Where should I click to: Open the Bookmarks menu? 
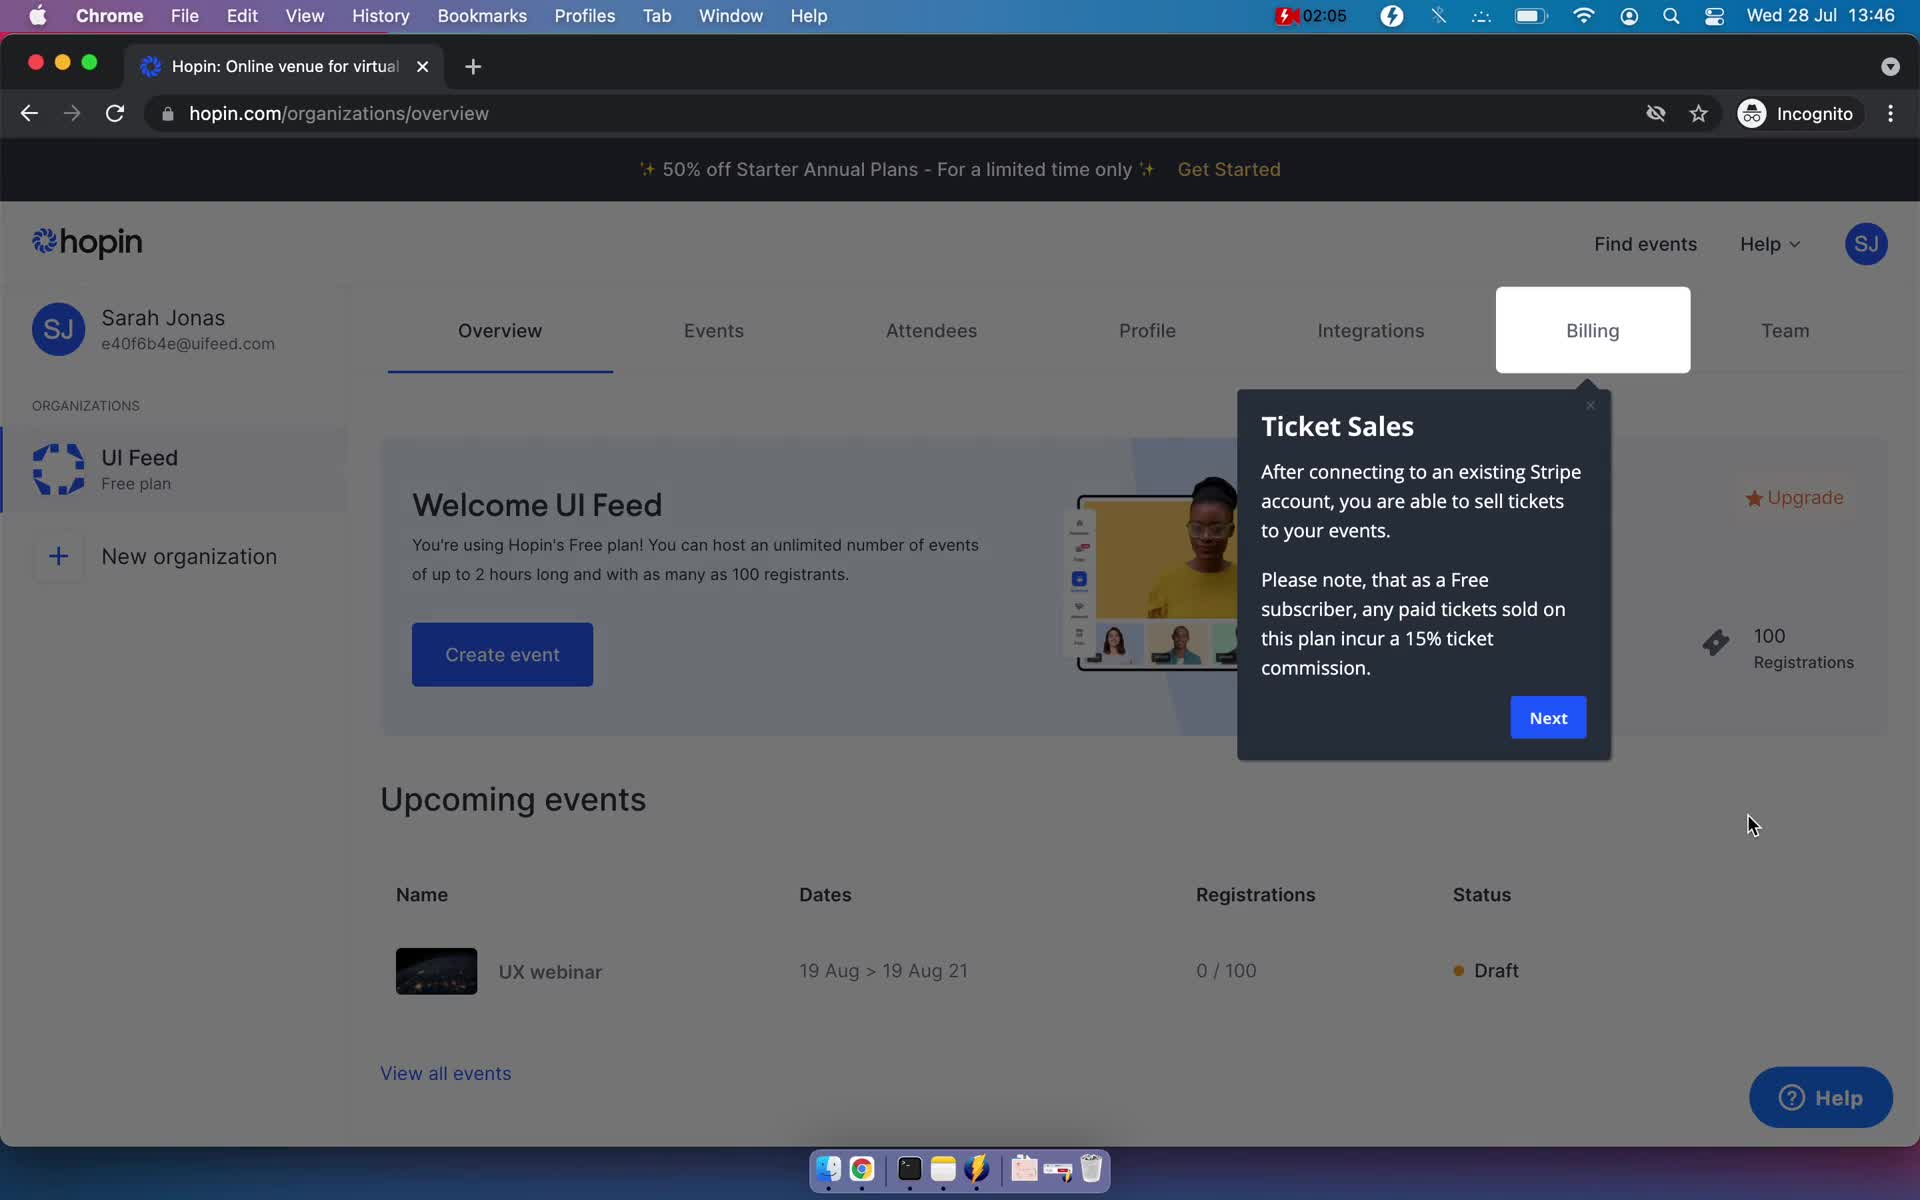click(x=481, y=16)
